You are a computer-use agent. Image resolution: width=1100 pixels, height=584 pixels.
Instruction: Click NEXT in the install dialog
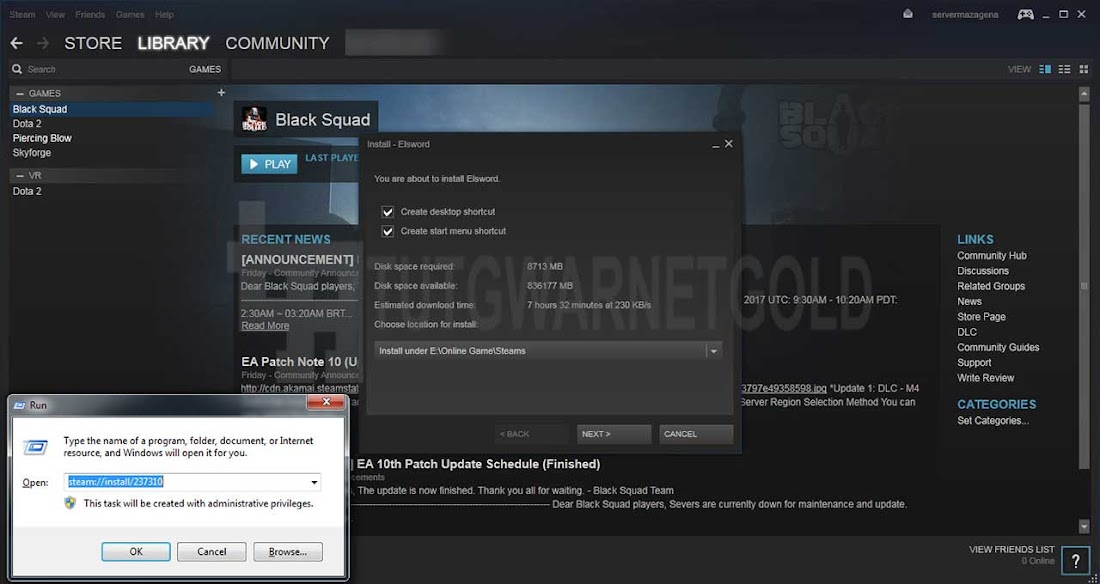(x=614, y=434)
